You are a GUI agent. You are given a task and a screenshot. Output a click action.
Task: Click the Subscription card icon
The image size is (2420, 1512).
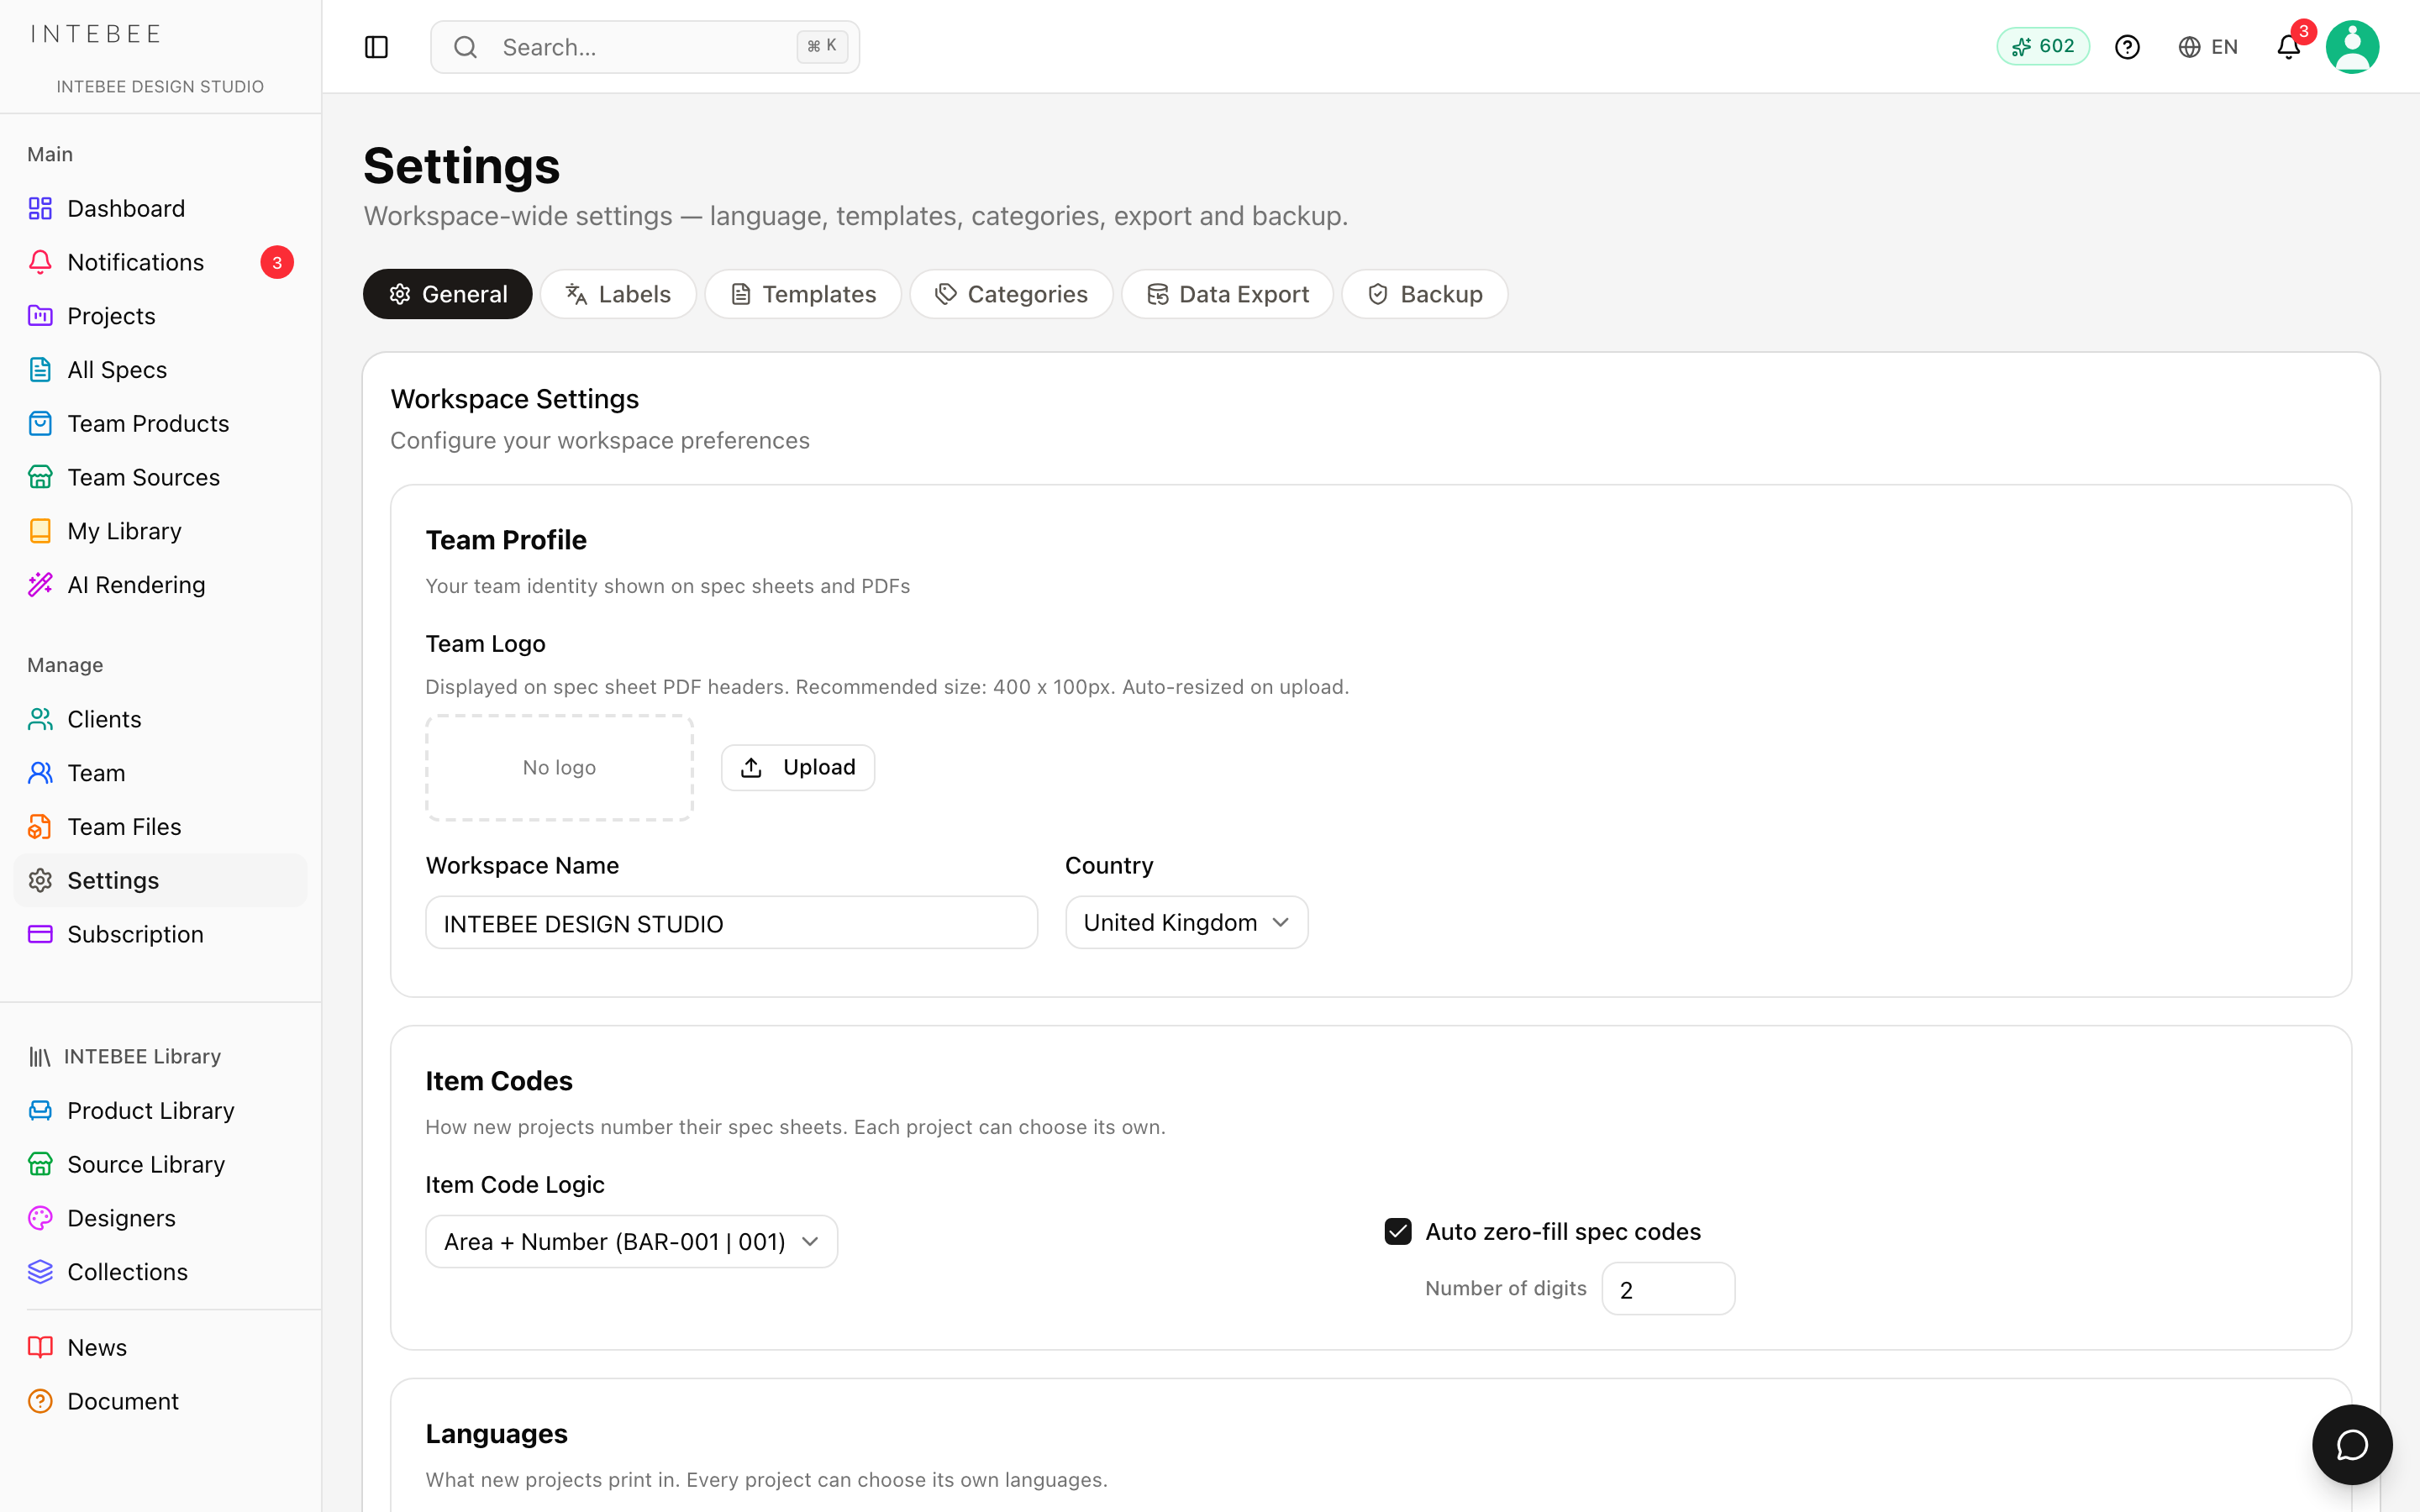click(x=40, y=934)
